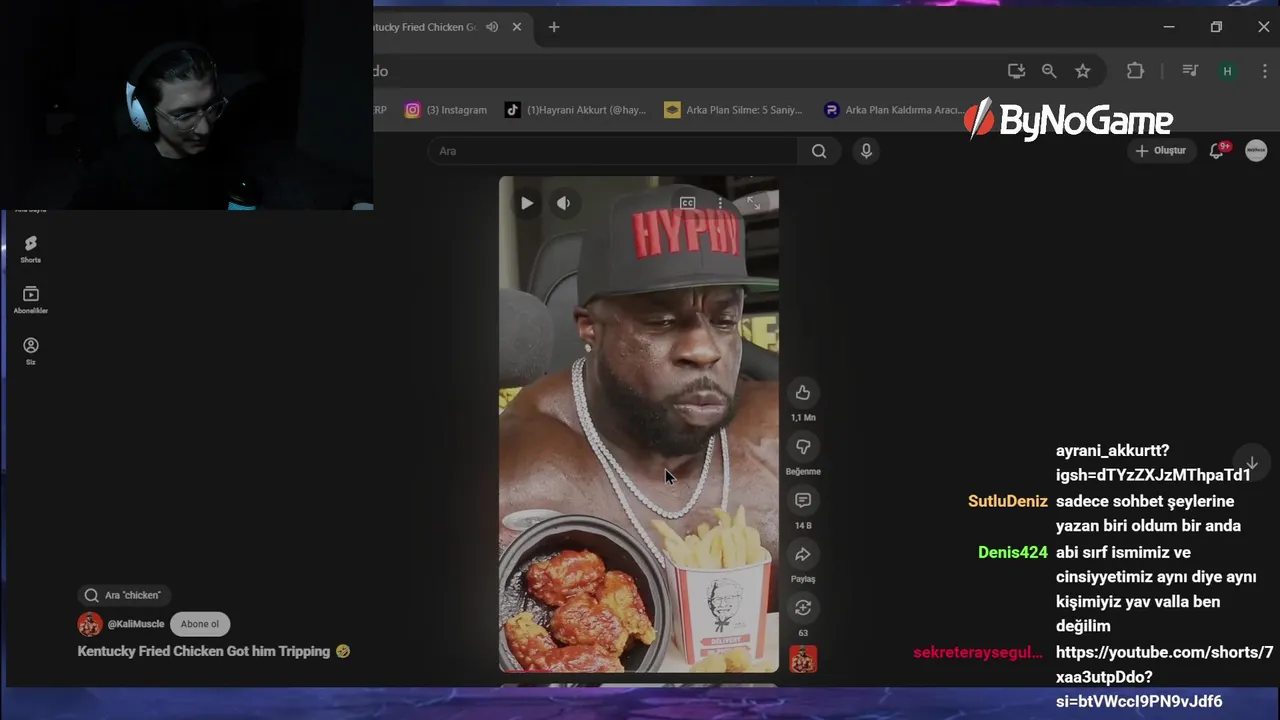Open the YouTube account avatar menu

pos(1256,151)
